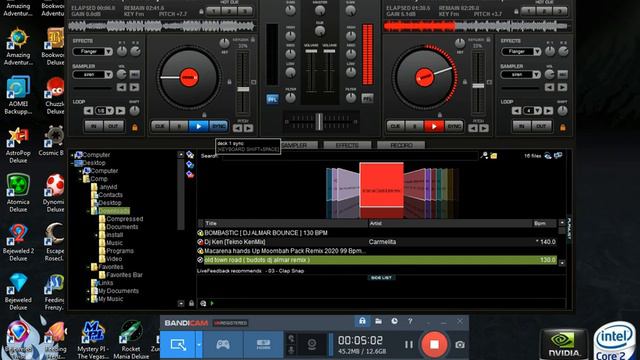Open the right deck loop length dropdown
Screen dimensions: 640x360
538,111
